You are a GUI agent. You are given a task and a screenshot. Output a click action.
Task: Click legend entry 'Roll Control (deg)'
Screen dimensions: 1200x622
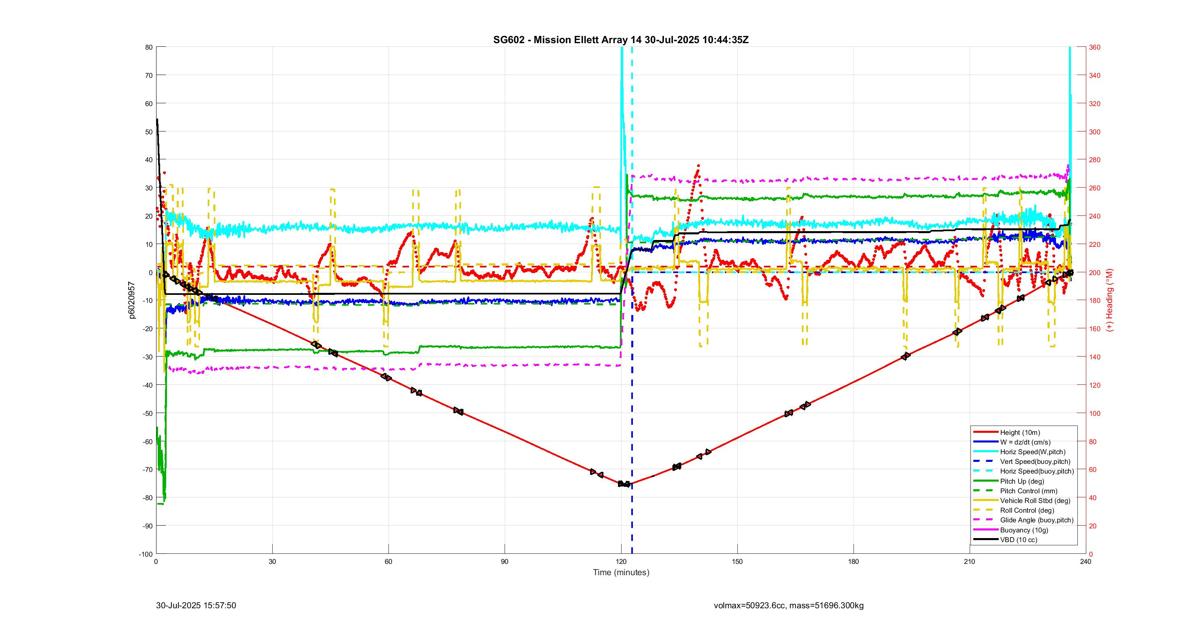point(1029,510)
